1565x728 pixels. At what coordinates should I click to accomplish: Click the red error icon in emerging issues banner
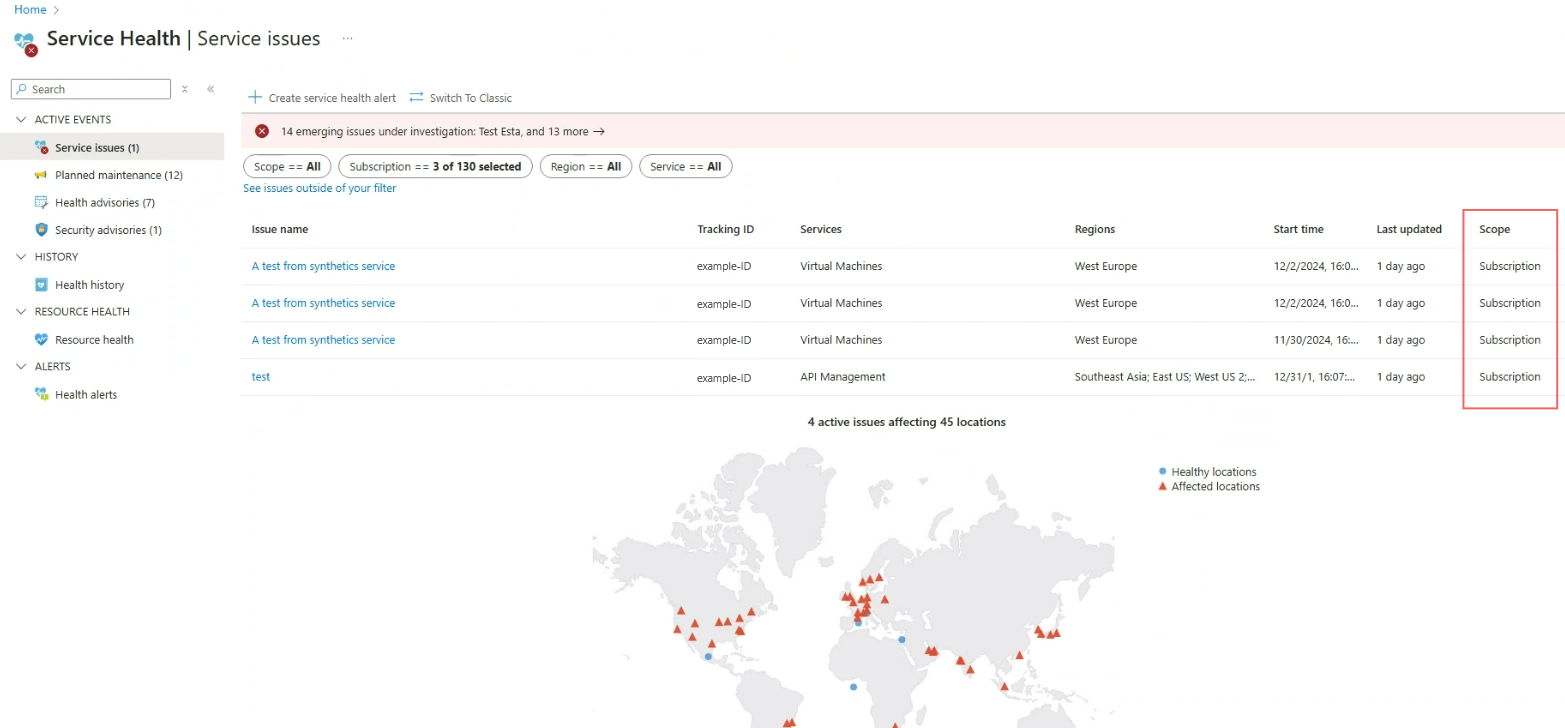coord(262,131)
